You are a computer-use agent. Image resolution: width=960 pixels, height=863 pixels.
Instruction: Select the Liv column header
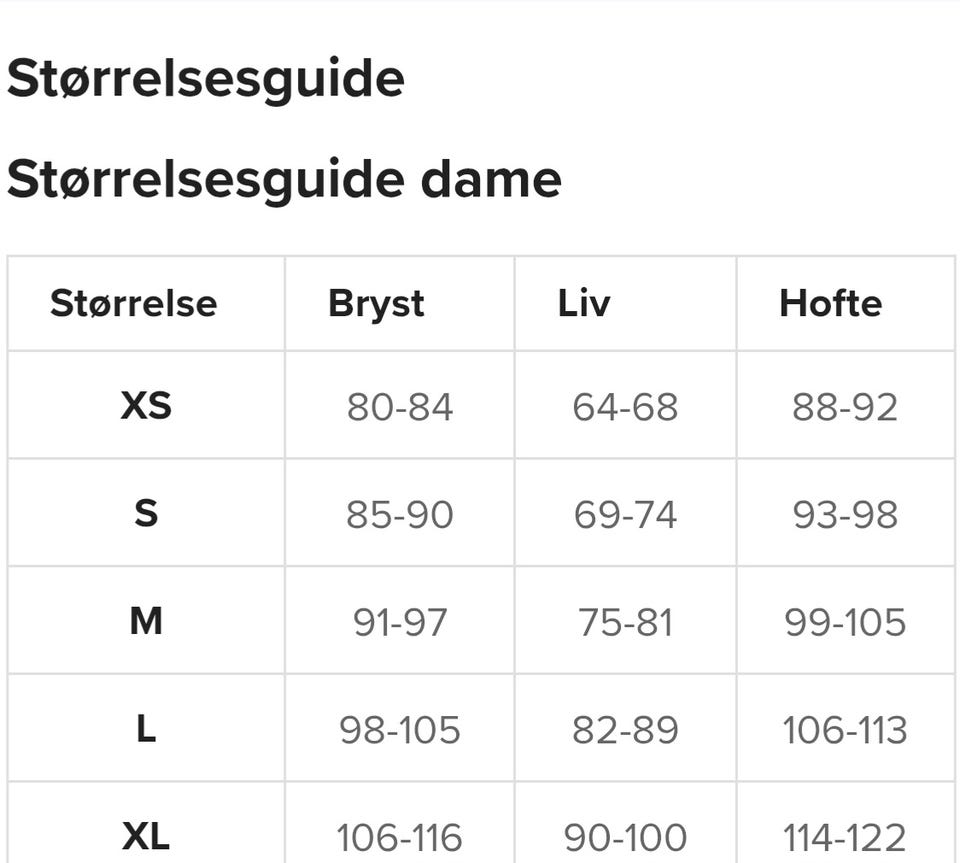point(584,303)
